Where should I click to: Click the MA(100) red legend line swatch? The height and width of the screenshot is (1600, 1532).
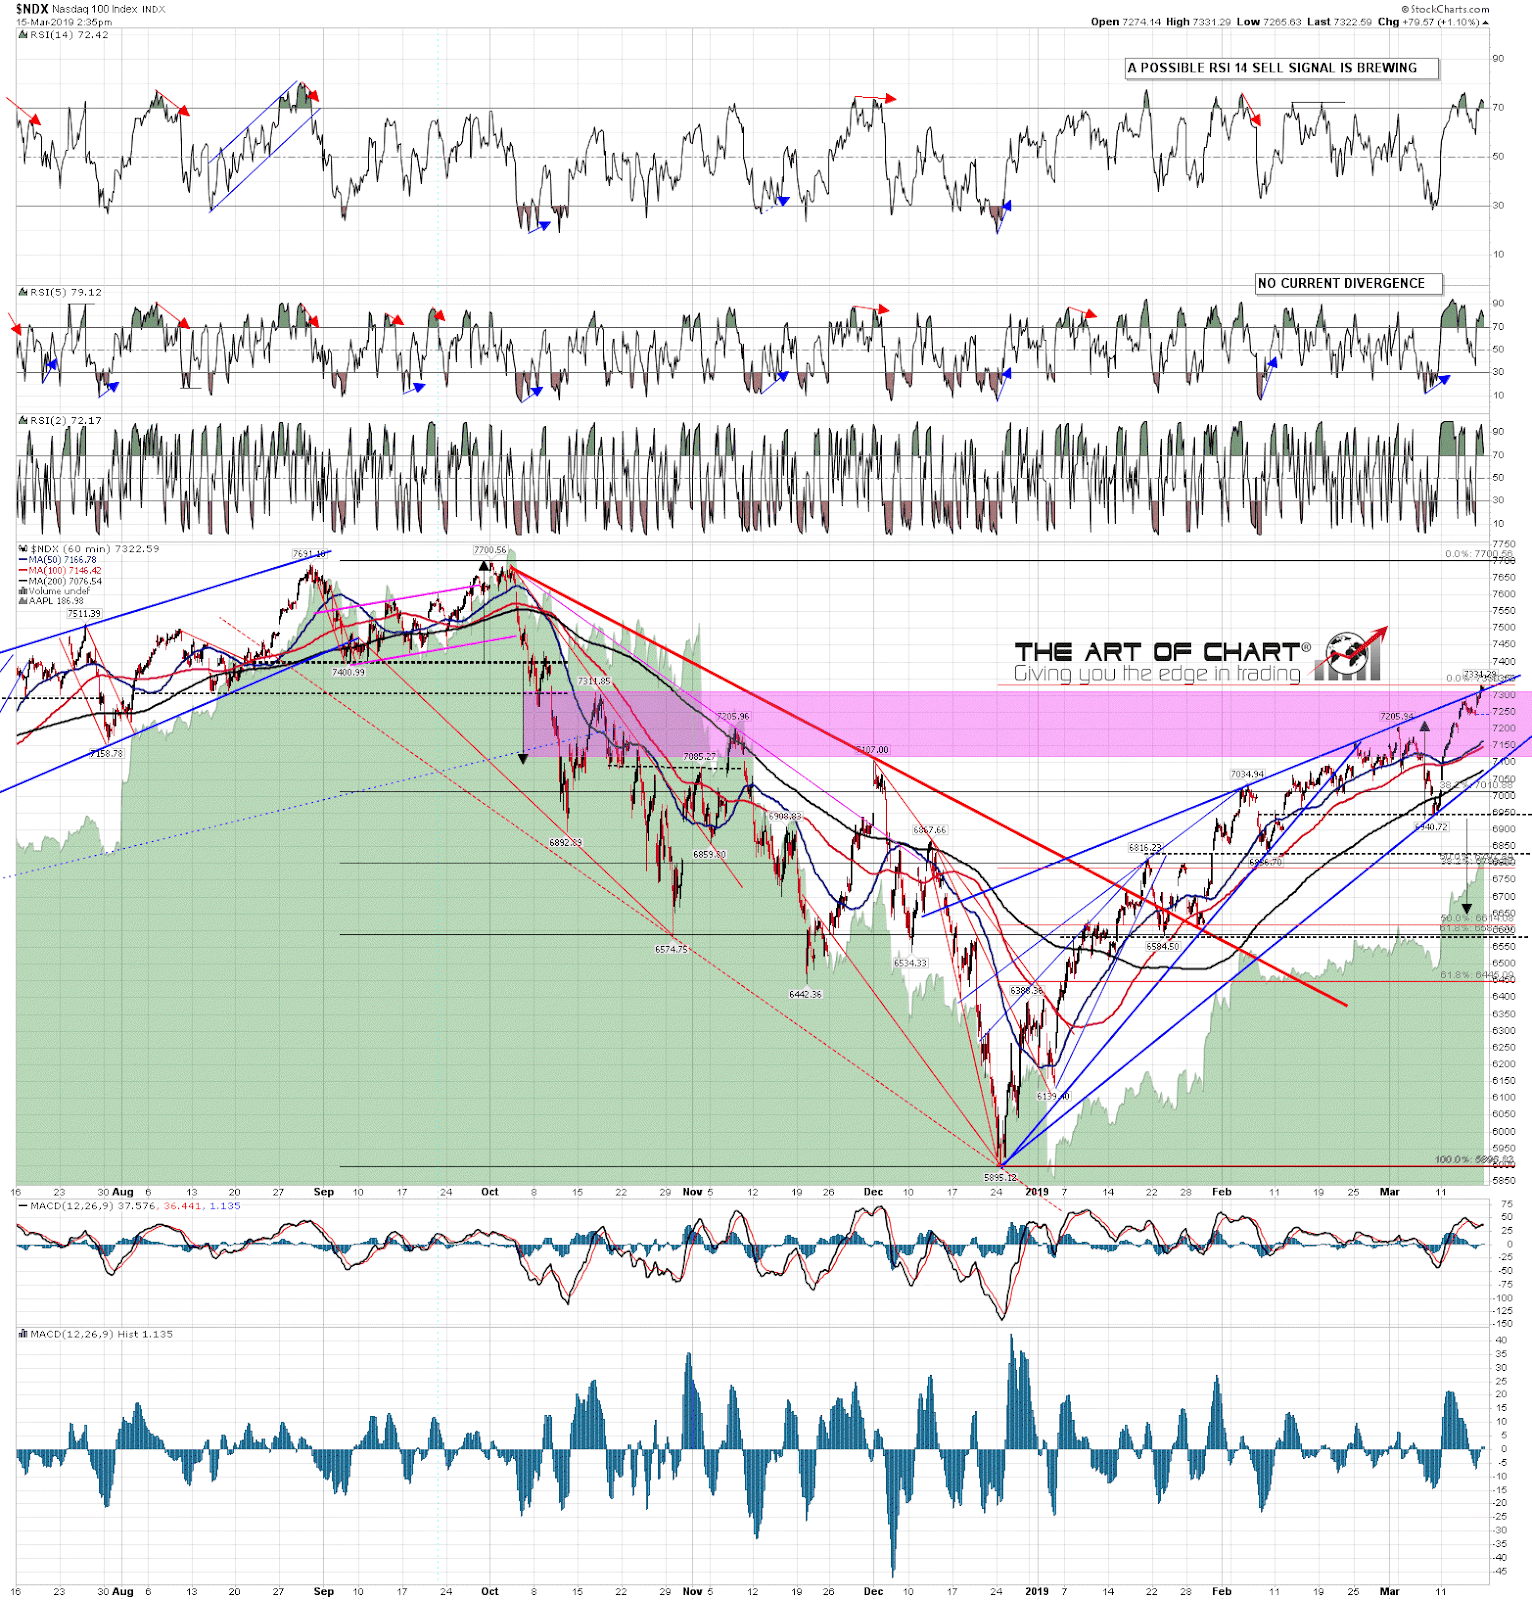pyautogui.click(x=22, y=570)
